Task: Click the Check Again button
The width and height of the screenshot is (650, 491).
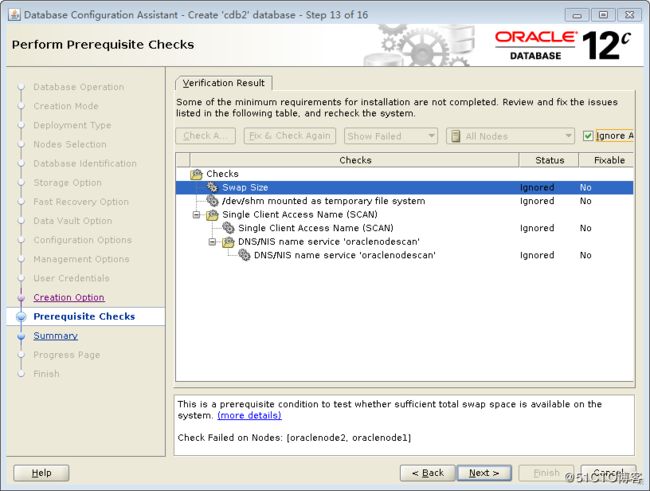Action: click(x=206, y=136)
